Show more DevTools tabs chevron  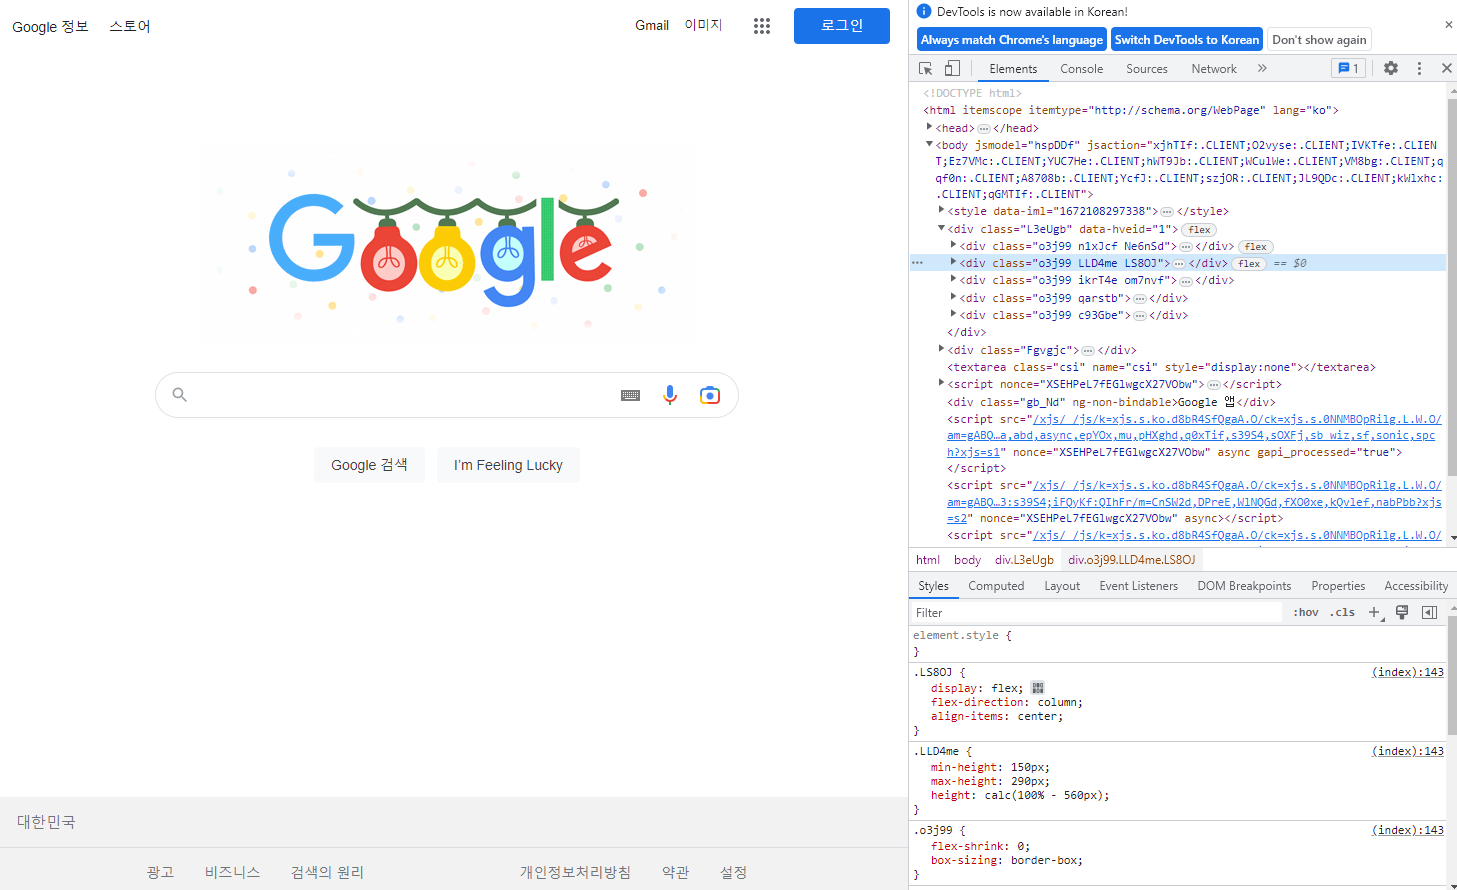1262,68
